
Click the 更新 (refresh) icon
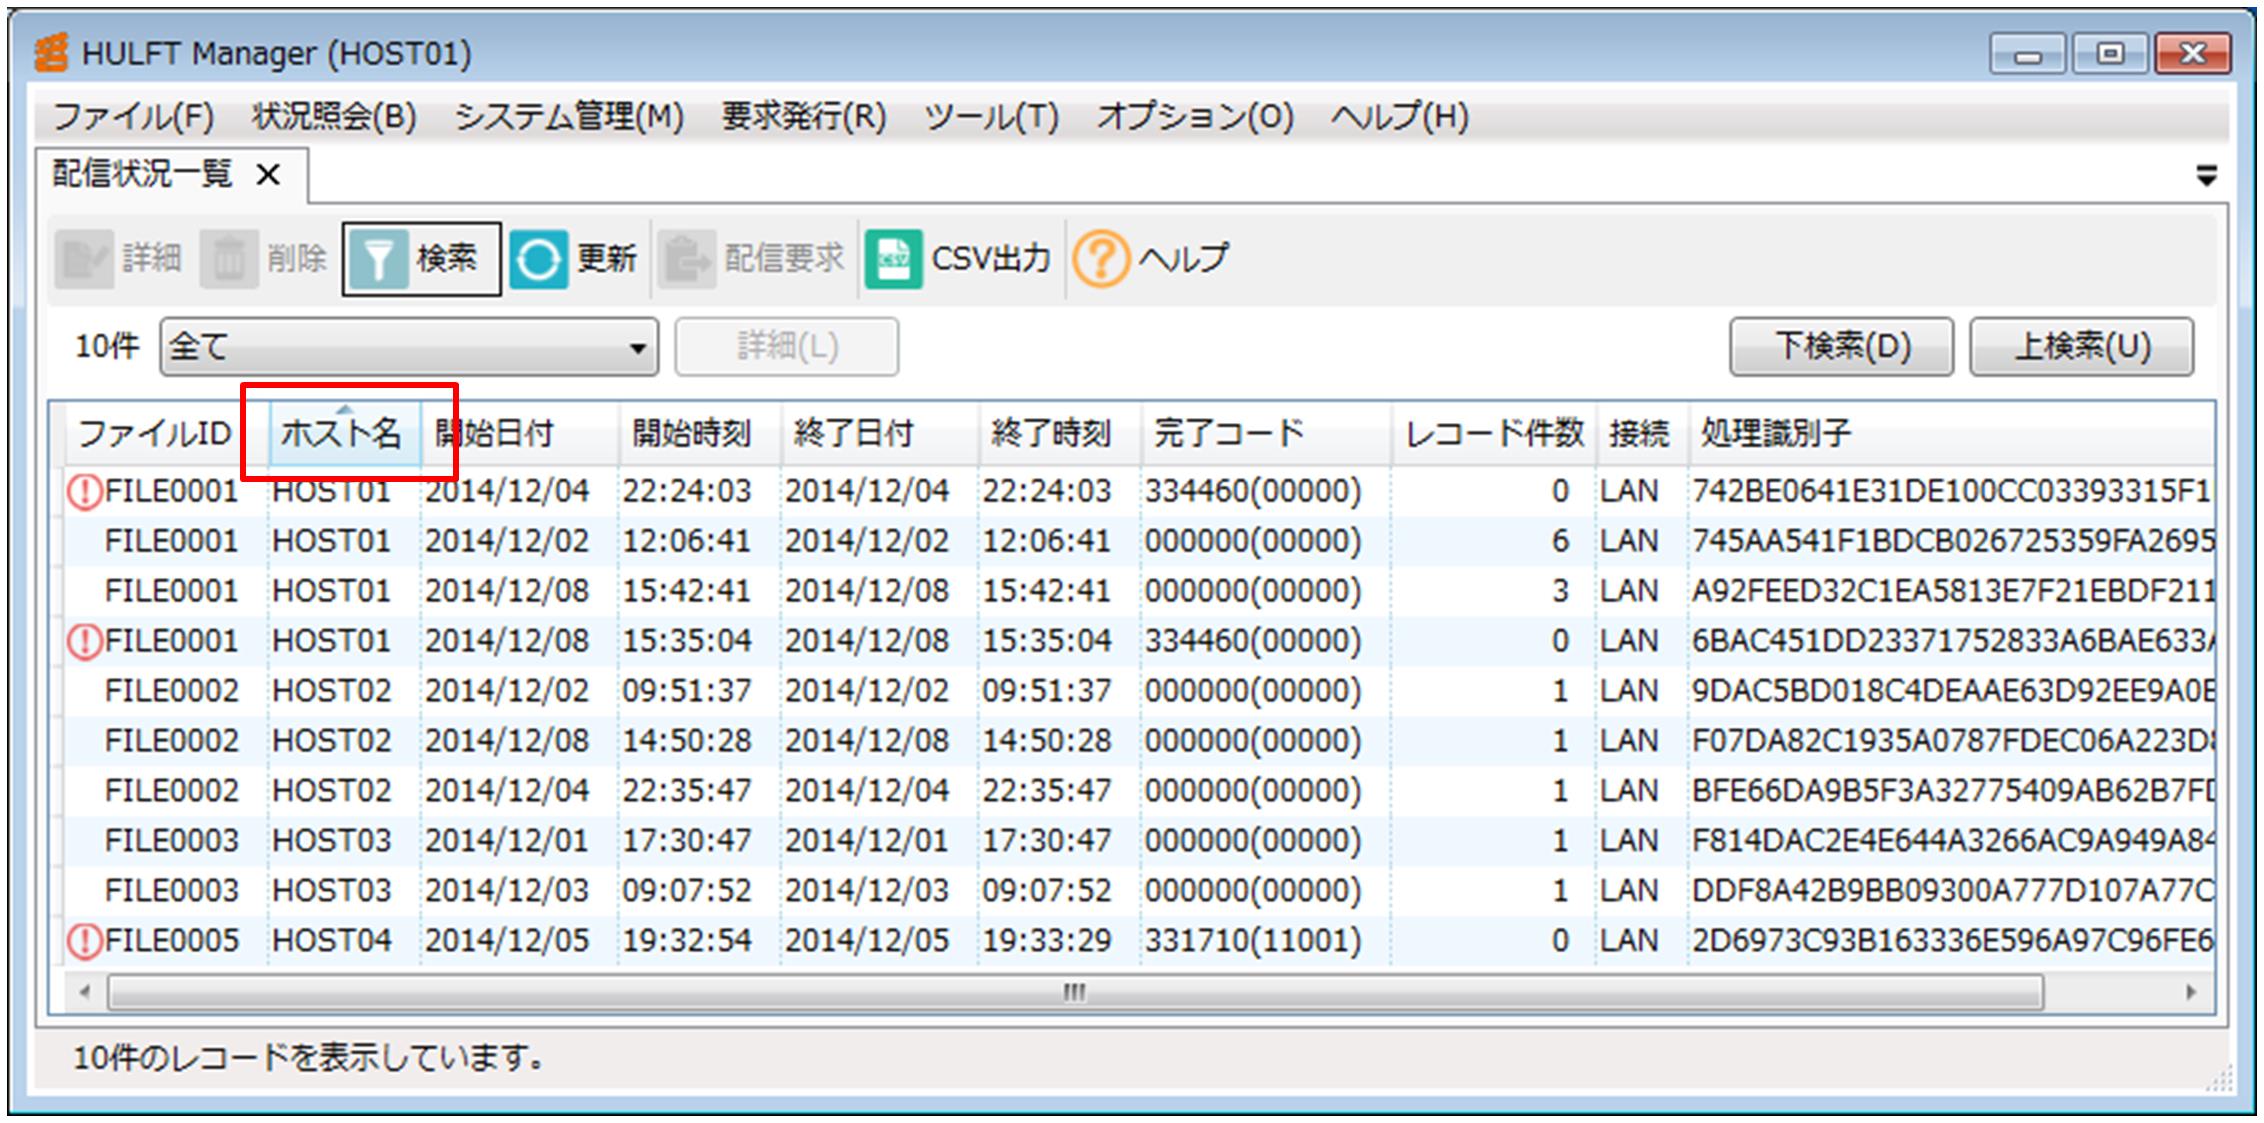pyautogui.click(x=540, y=258)
